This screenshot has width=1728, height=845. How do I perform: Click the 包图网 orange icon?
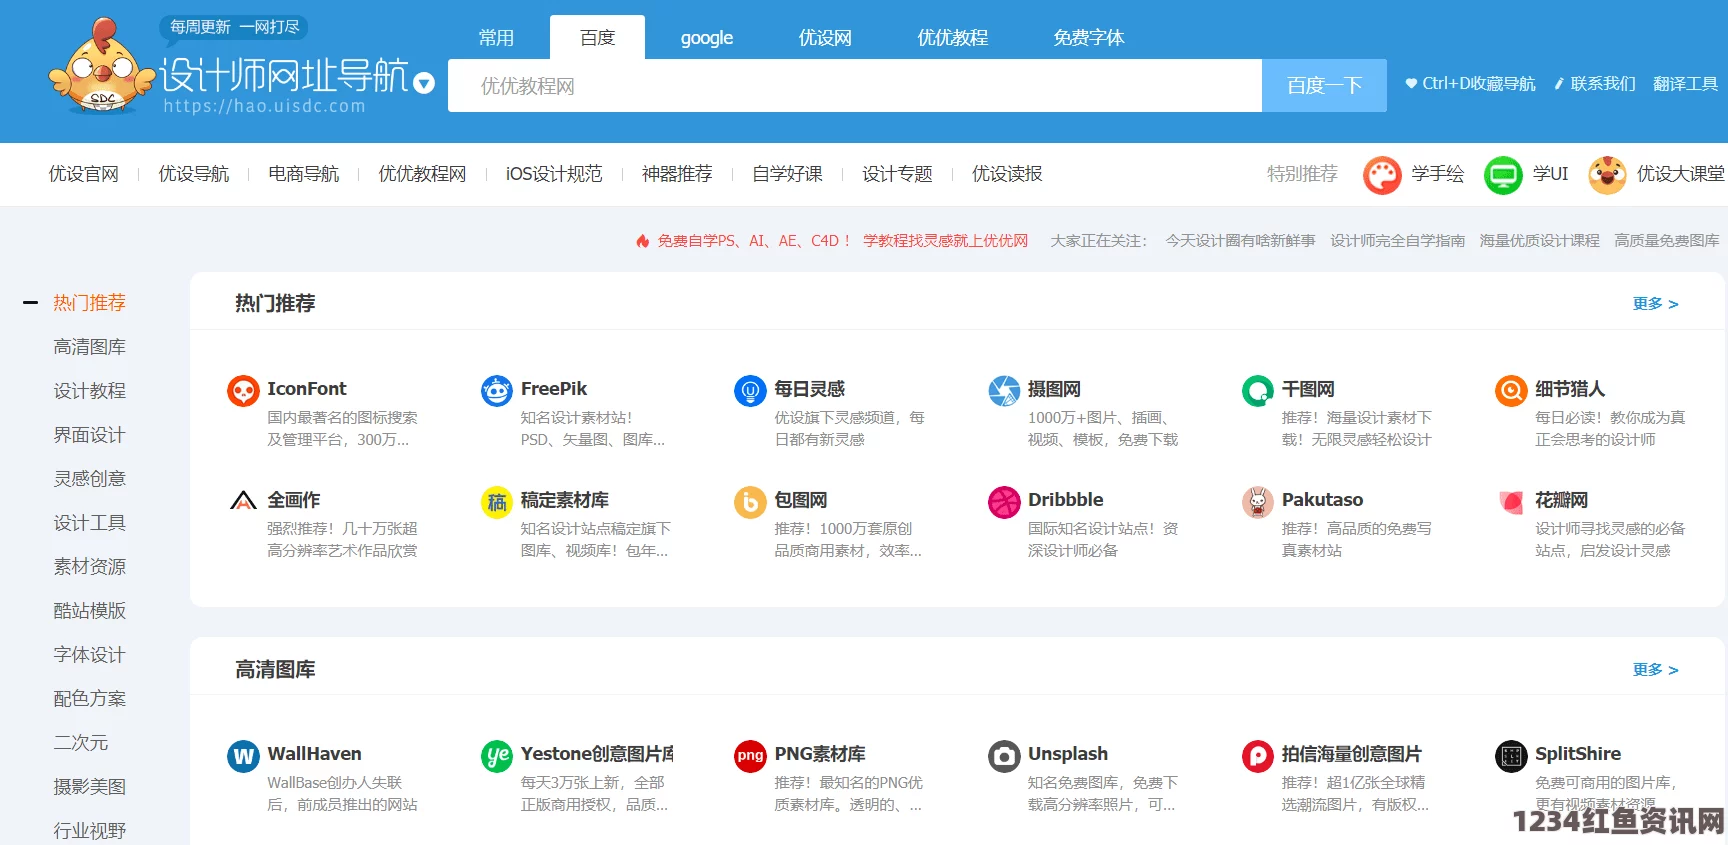(750, 502)
